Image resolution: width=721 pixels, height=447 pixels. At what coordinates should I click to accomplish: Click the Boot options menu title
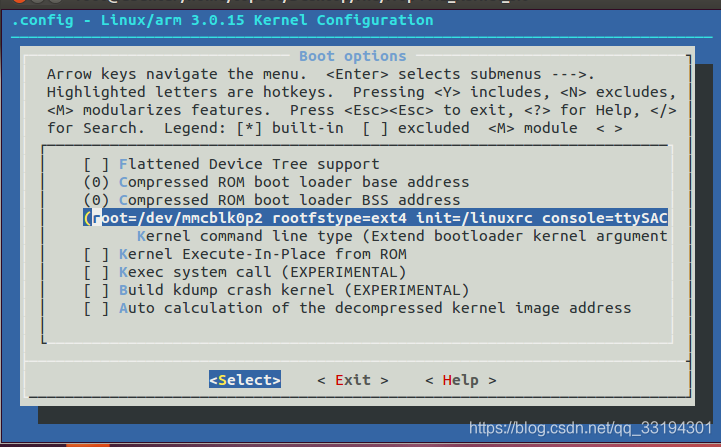[x=353, y=56]
